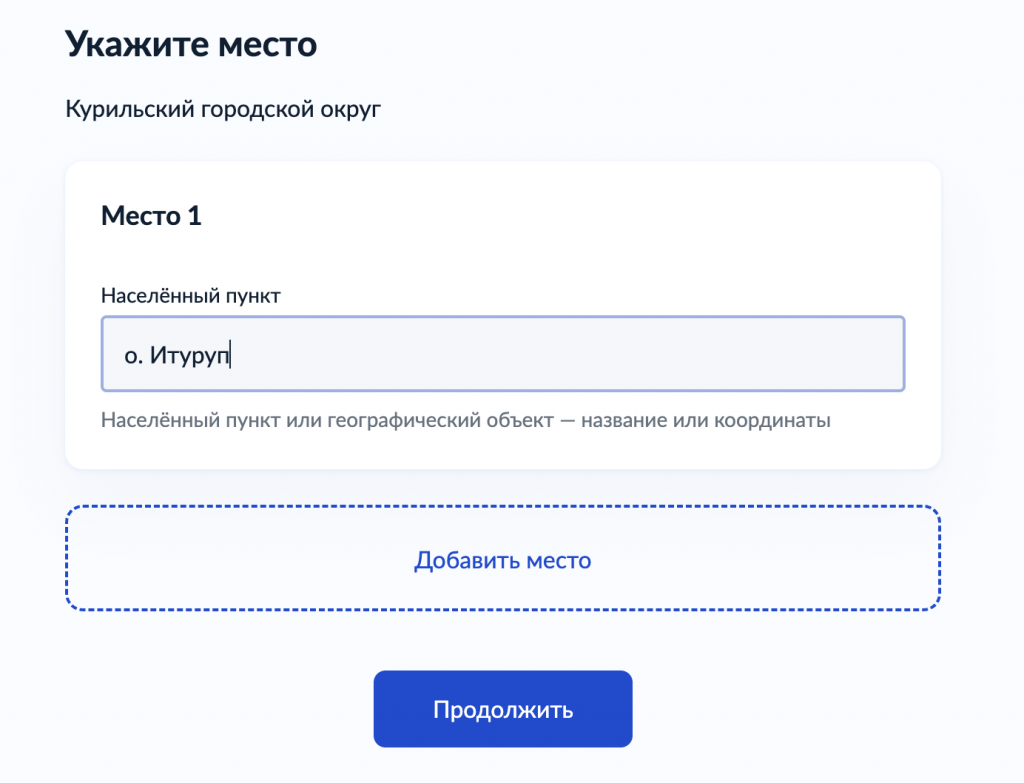Click the Населённый пункт field label

click(191, 296)
